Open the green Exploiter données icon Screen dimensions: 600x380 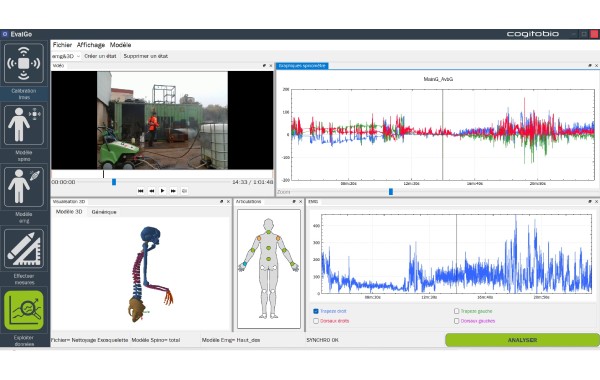[24, 310]
